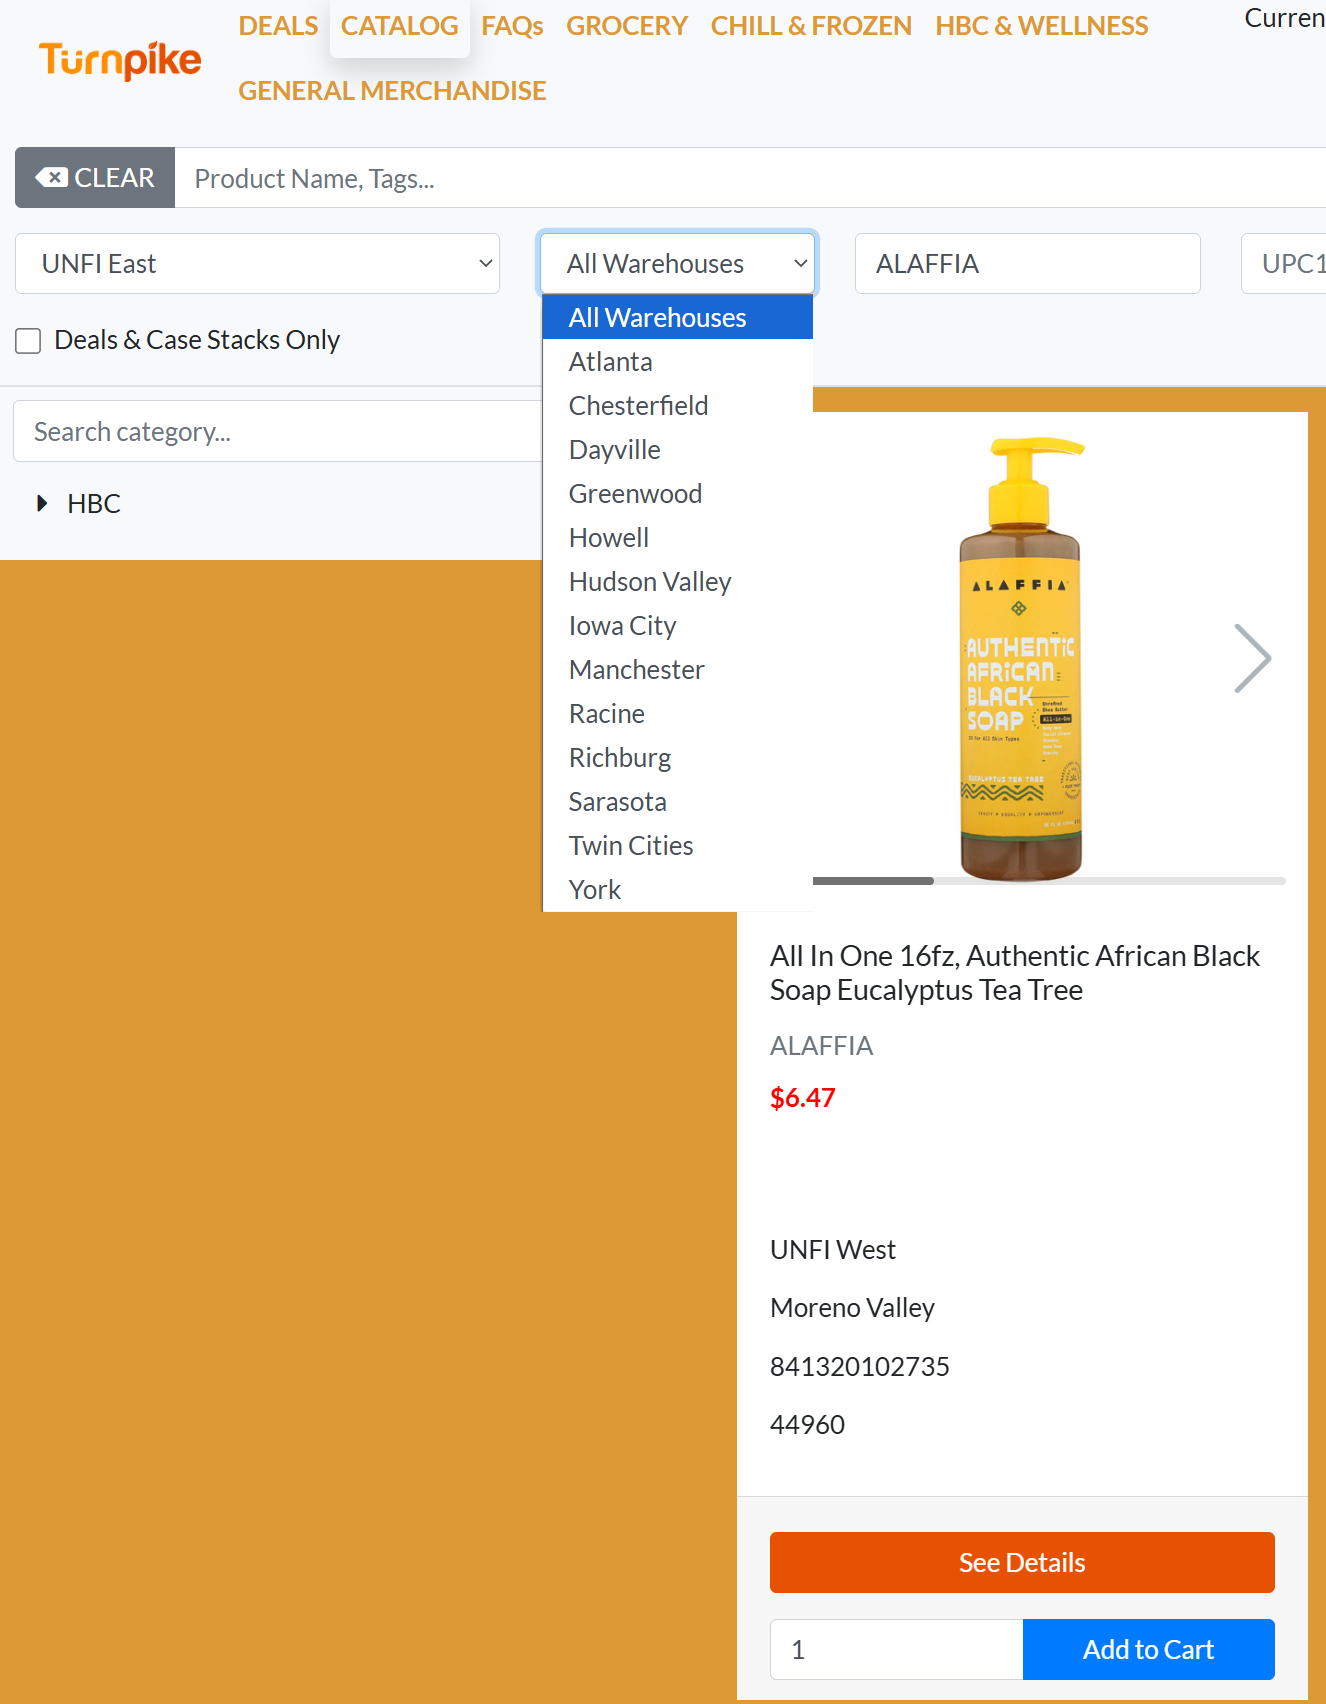Open the UNFI East region dropdown
This screenshot has height=1704, width=1326.
pos(257,264)
